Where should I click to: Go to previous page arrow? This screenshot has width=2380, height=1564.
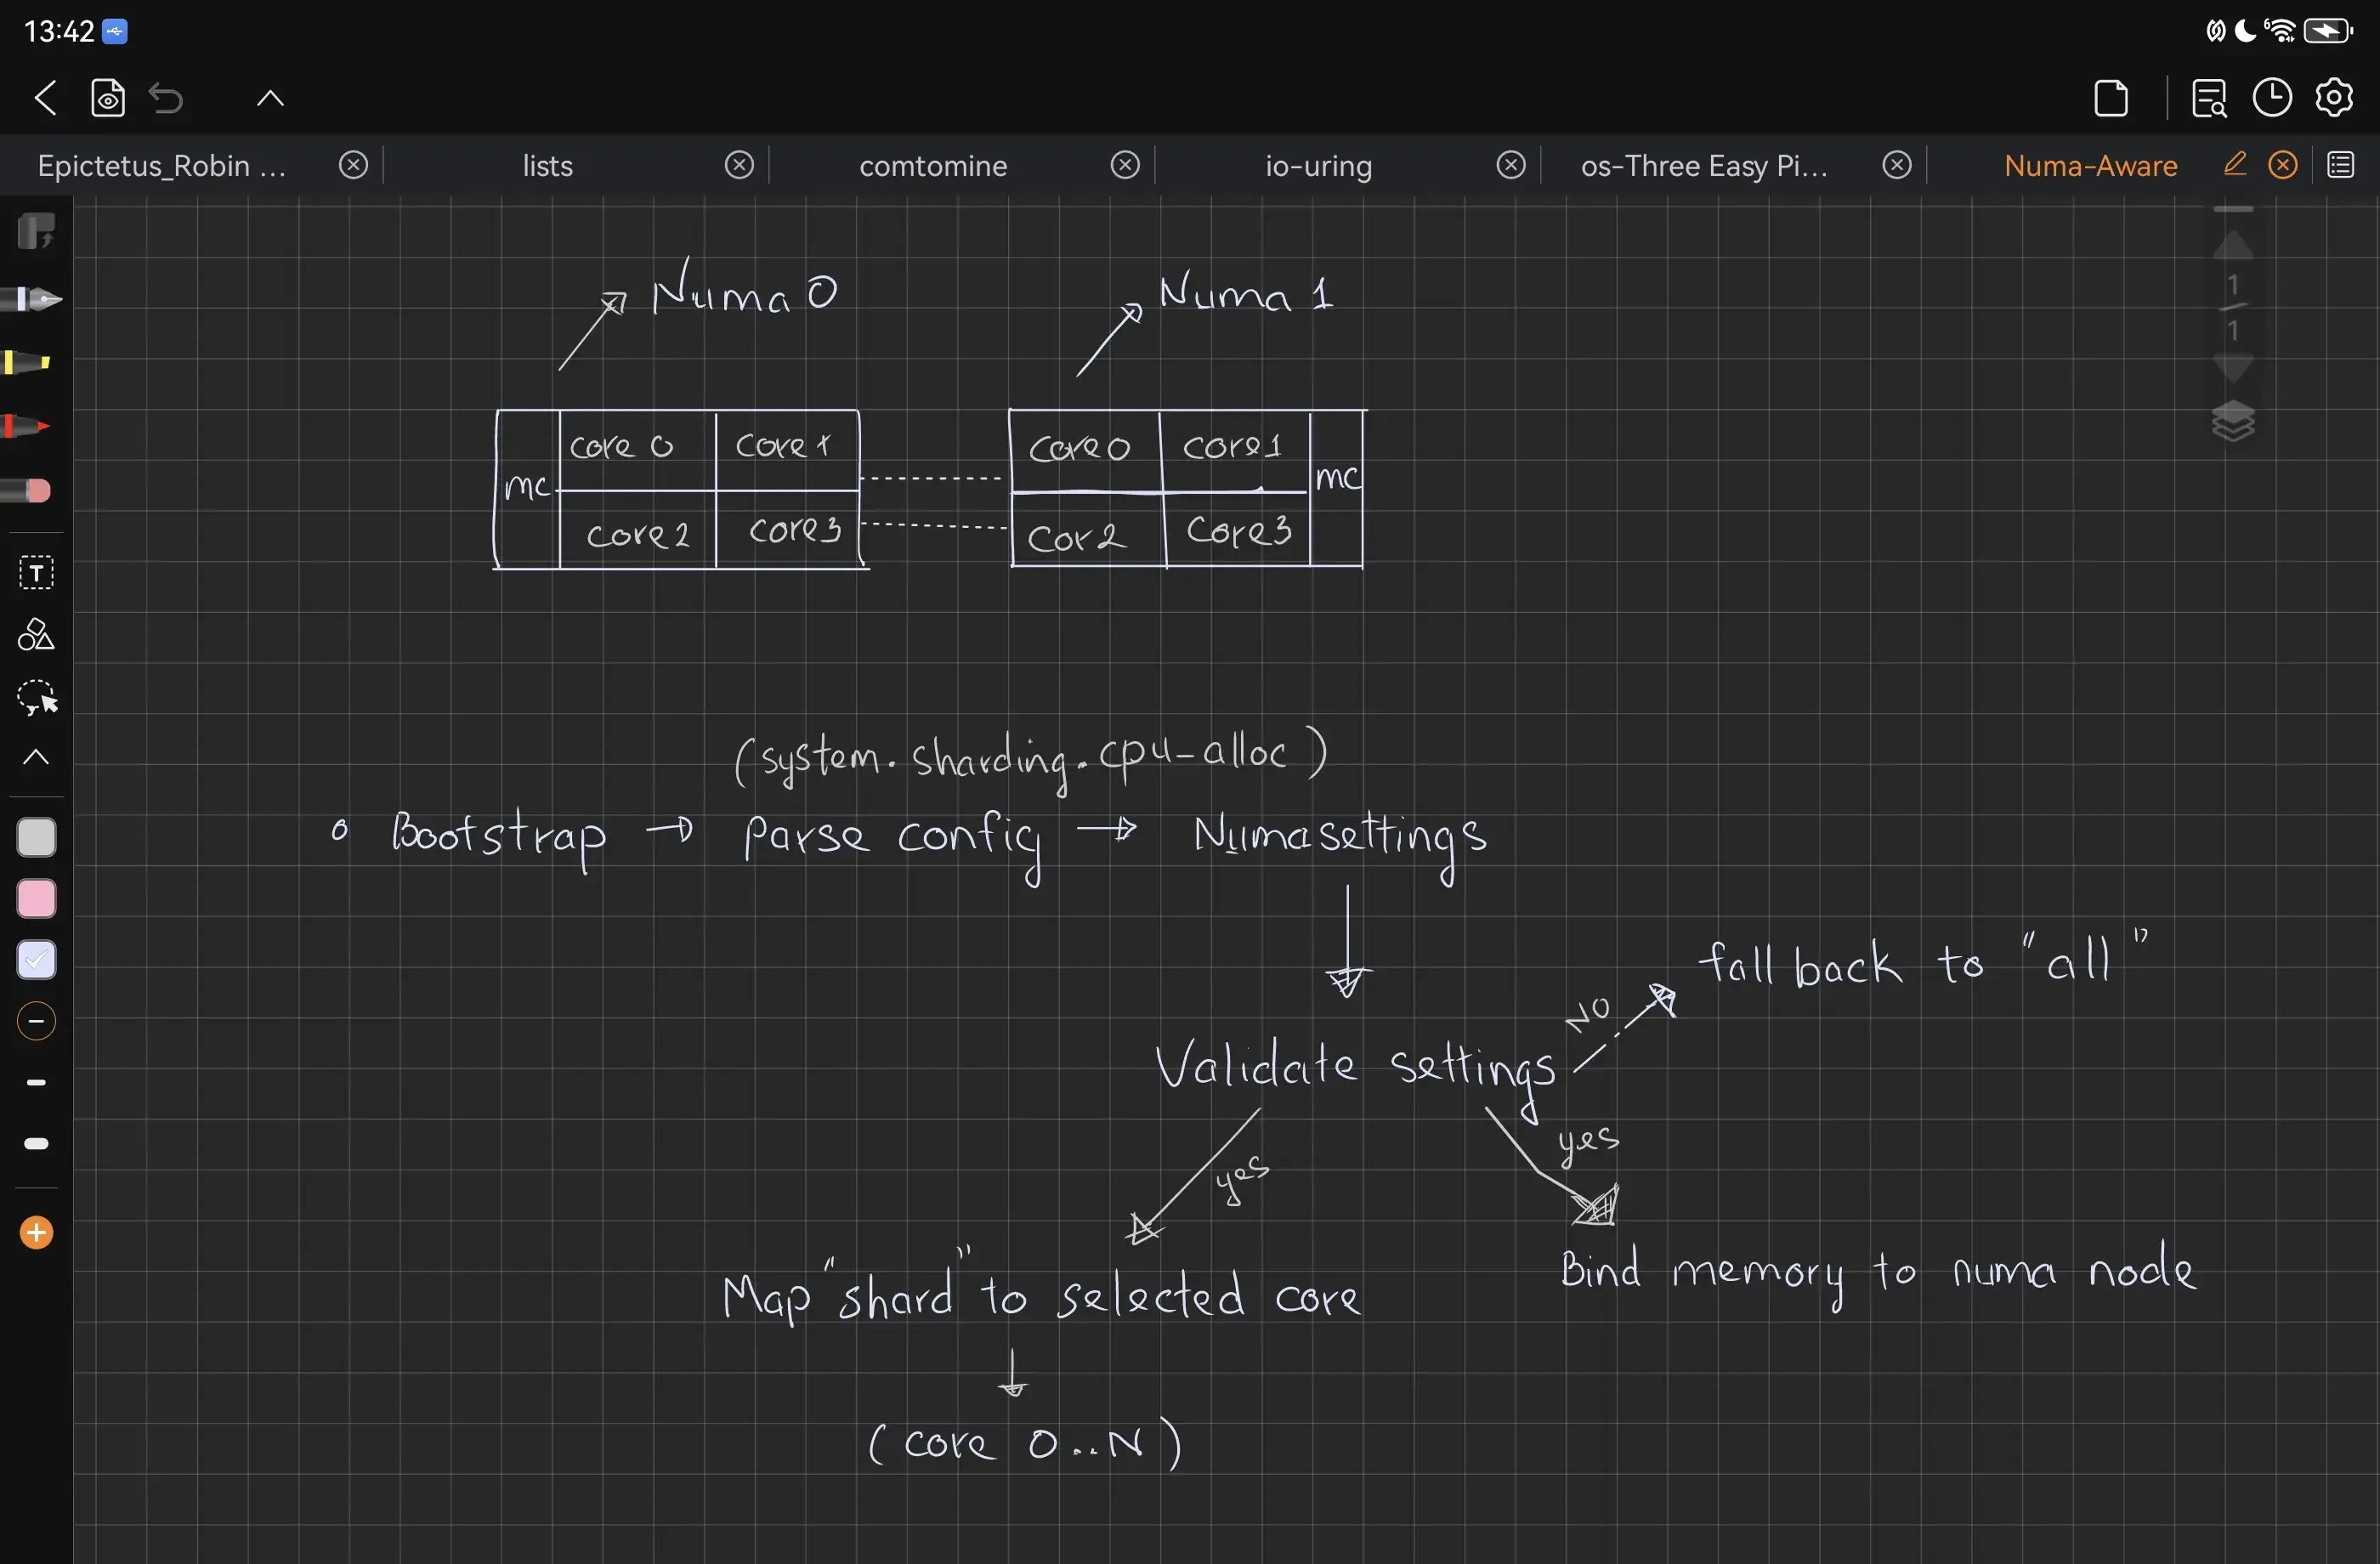[2233, 245]
